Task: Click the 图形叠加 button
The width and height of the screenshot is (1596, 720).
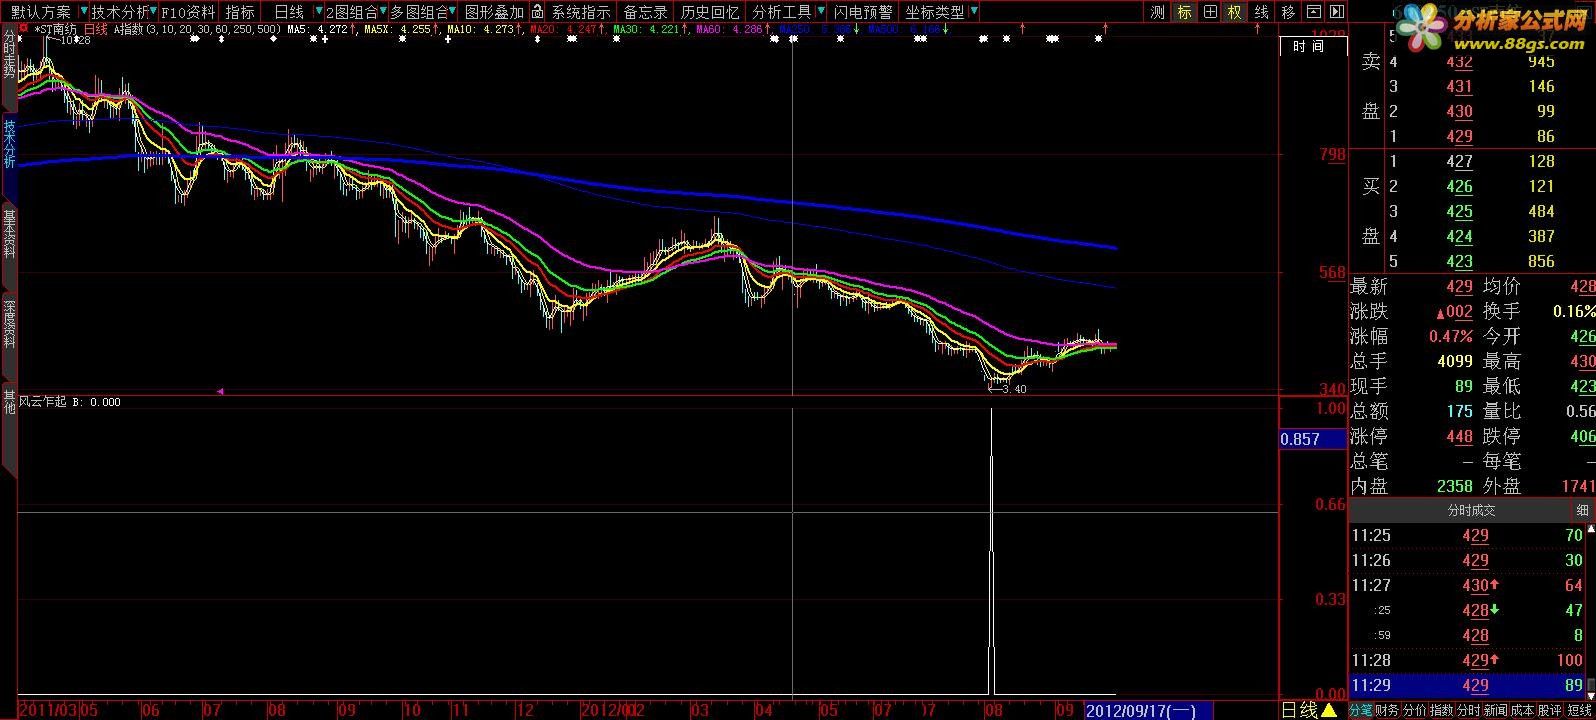Action: pyautogui.click(x=494, y=12)
